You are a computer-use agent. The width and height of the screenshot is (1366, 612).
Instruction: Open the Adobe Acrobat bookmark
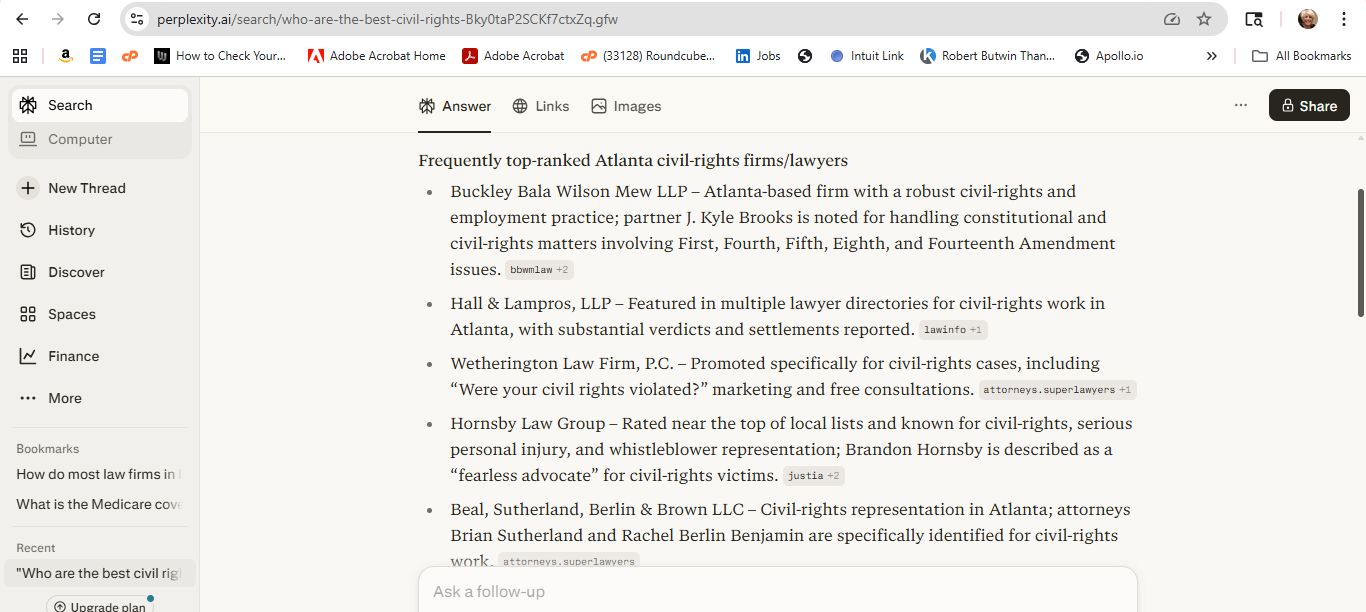(513, 56)
